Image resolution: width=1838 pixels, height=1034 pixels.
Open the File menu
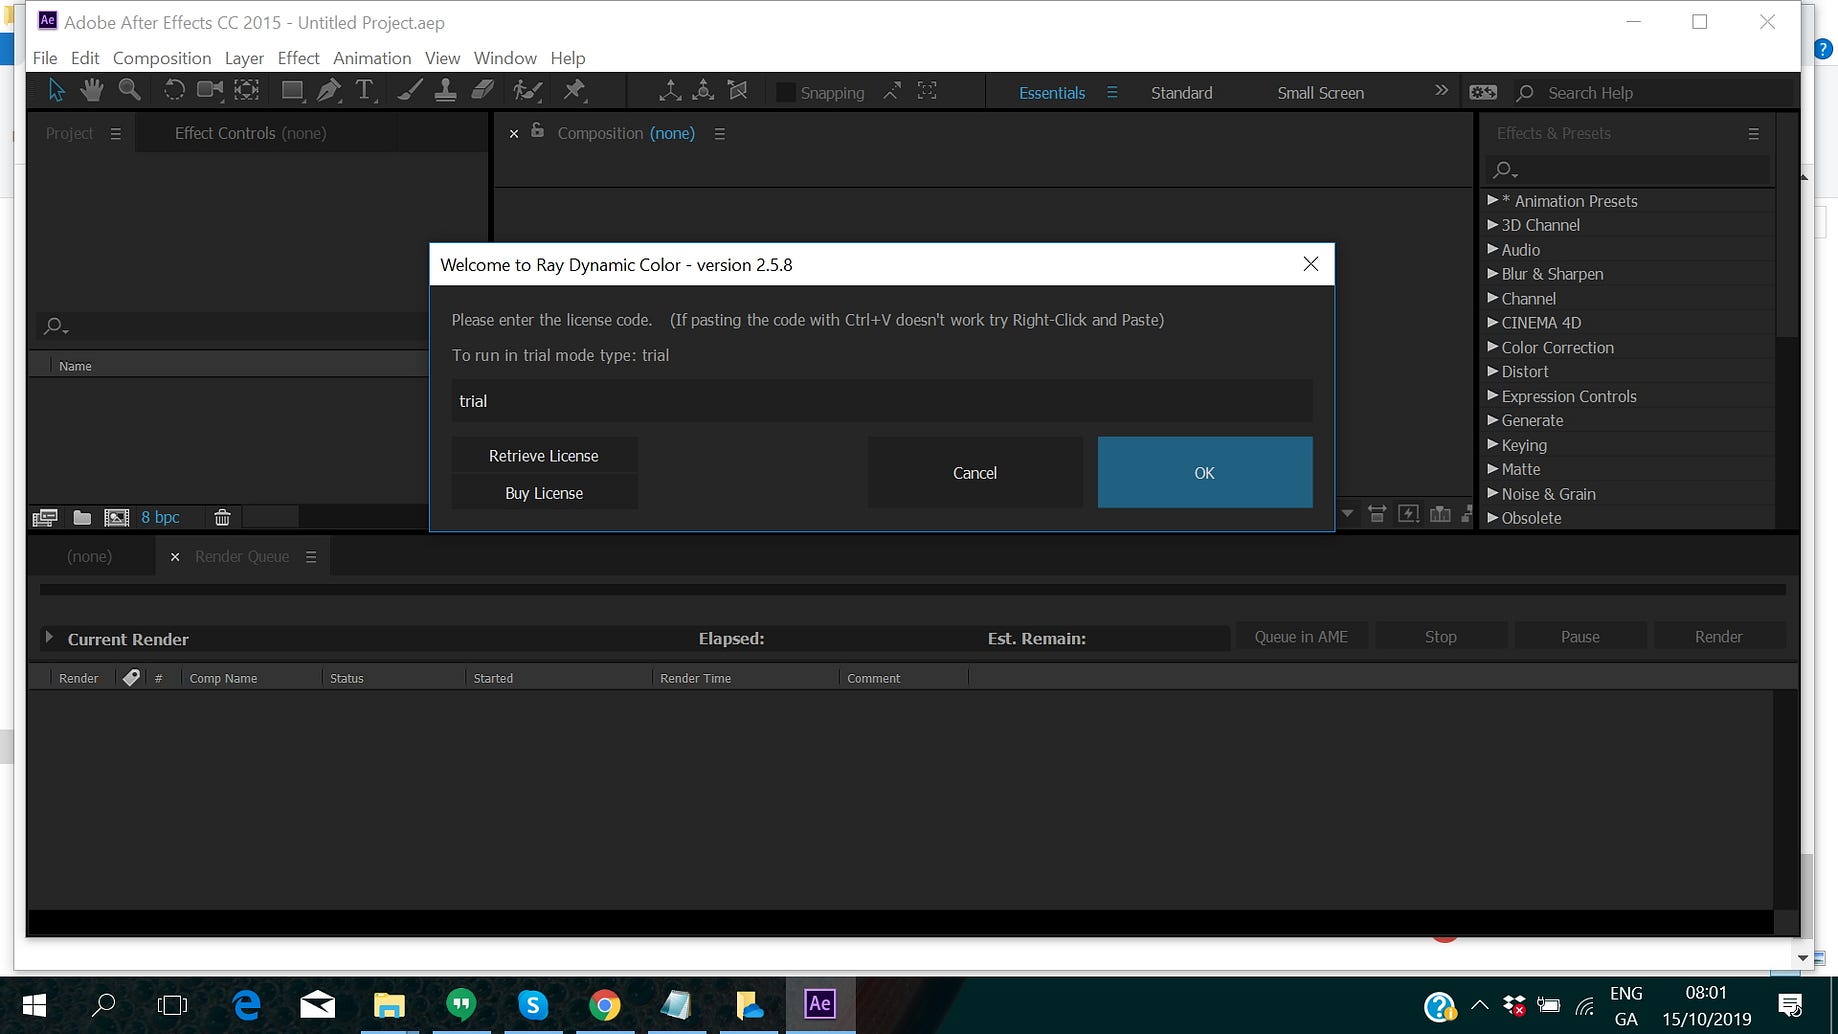[x=45, y=58]
